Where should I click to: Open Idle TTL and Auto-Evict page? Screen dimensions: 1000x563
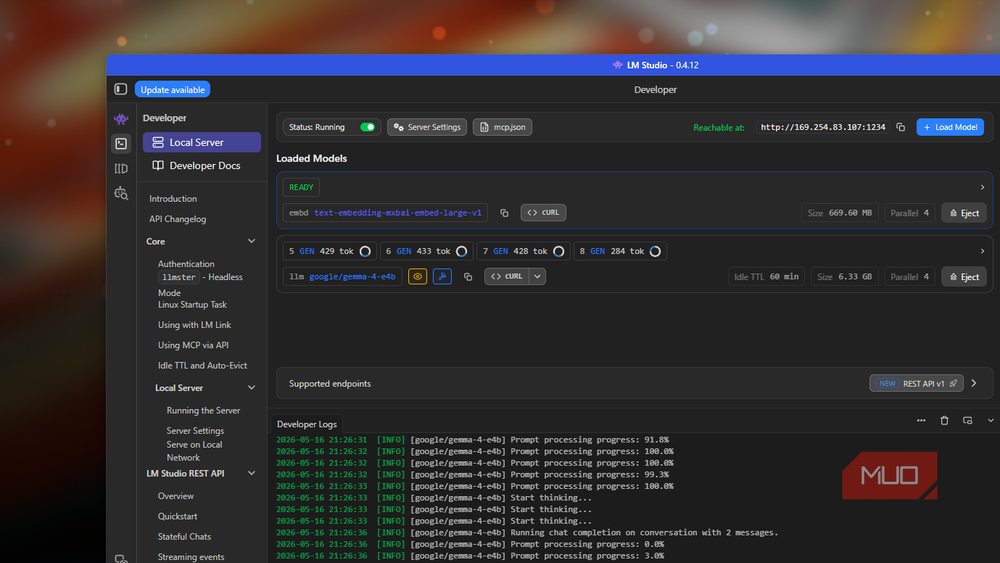tap(202, 365)
